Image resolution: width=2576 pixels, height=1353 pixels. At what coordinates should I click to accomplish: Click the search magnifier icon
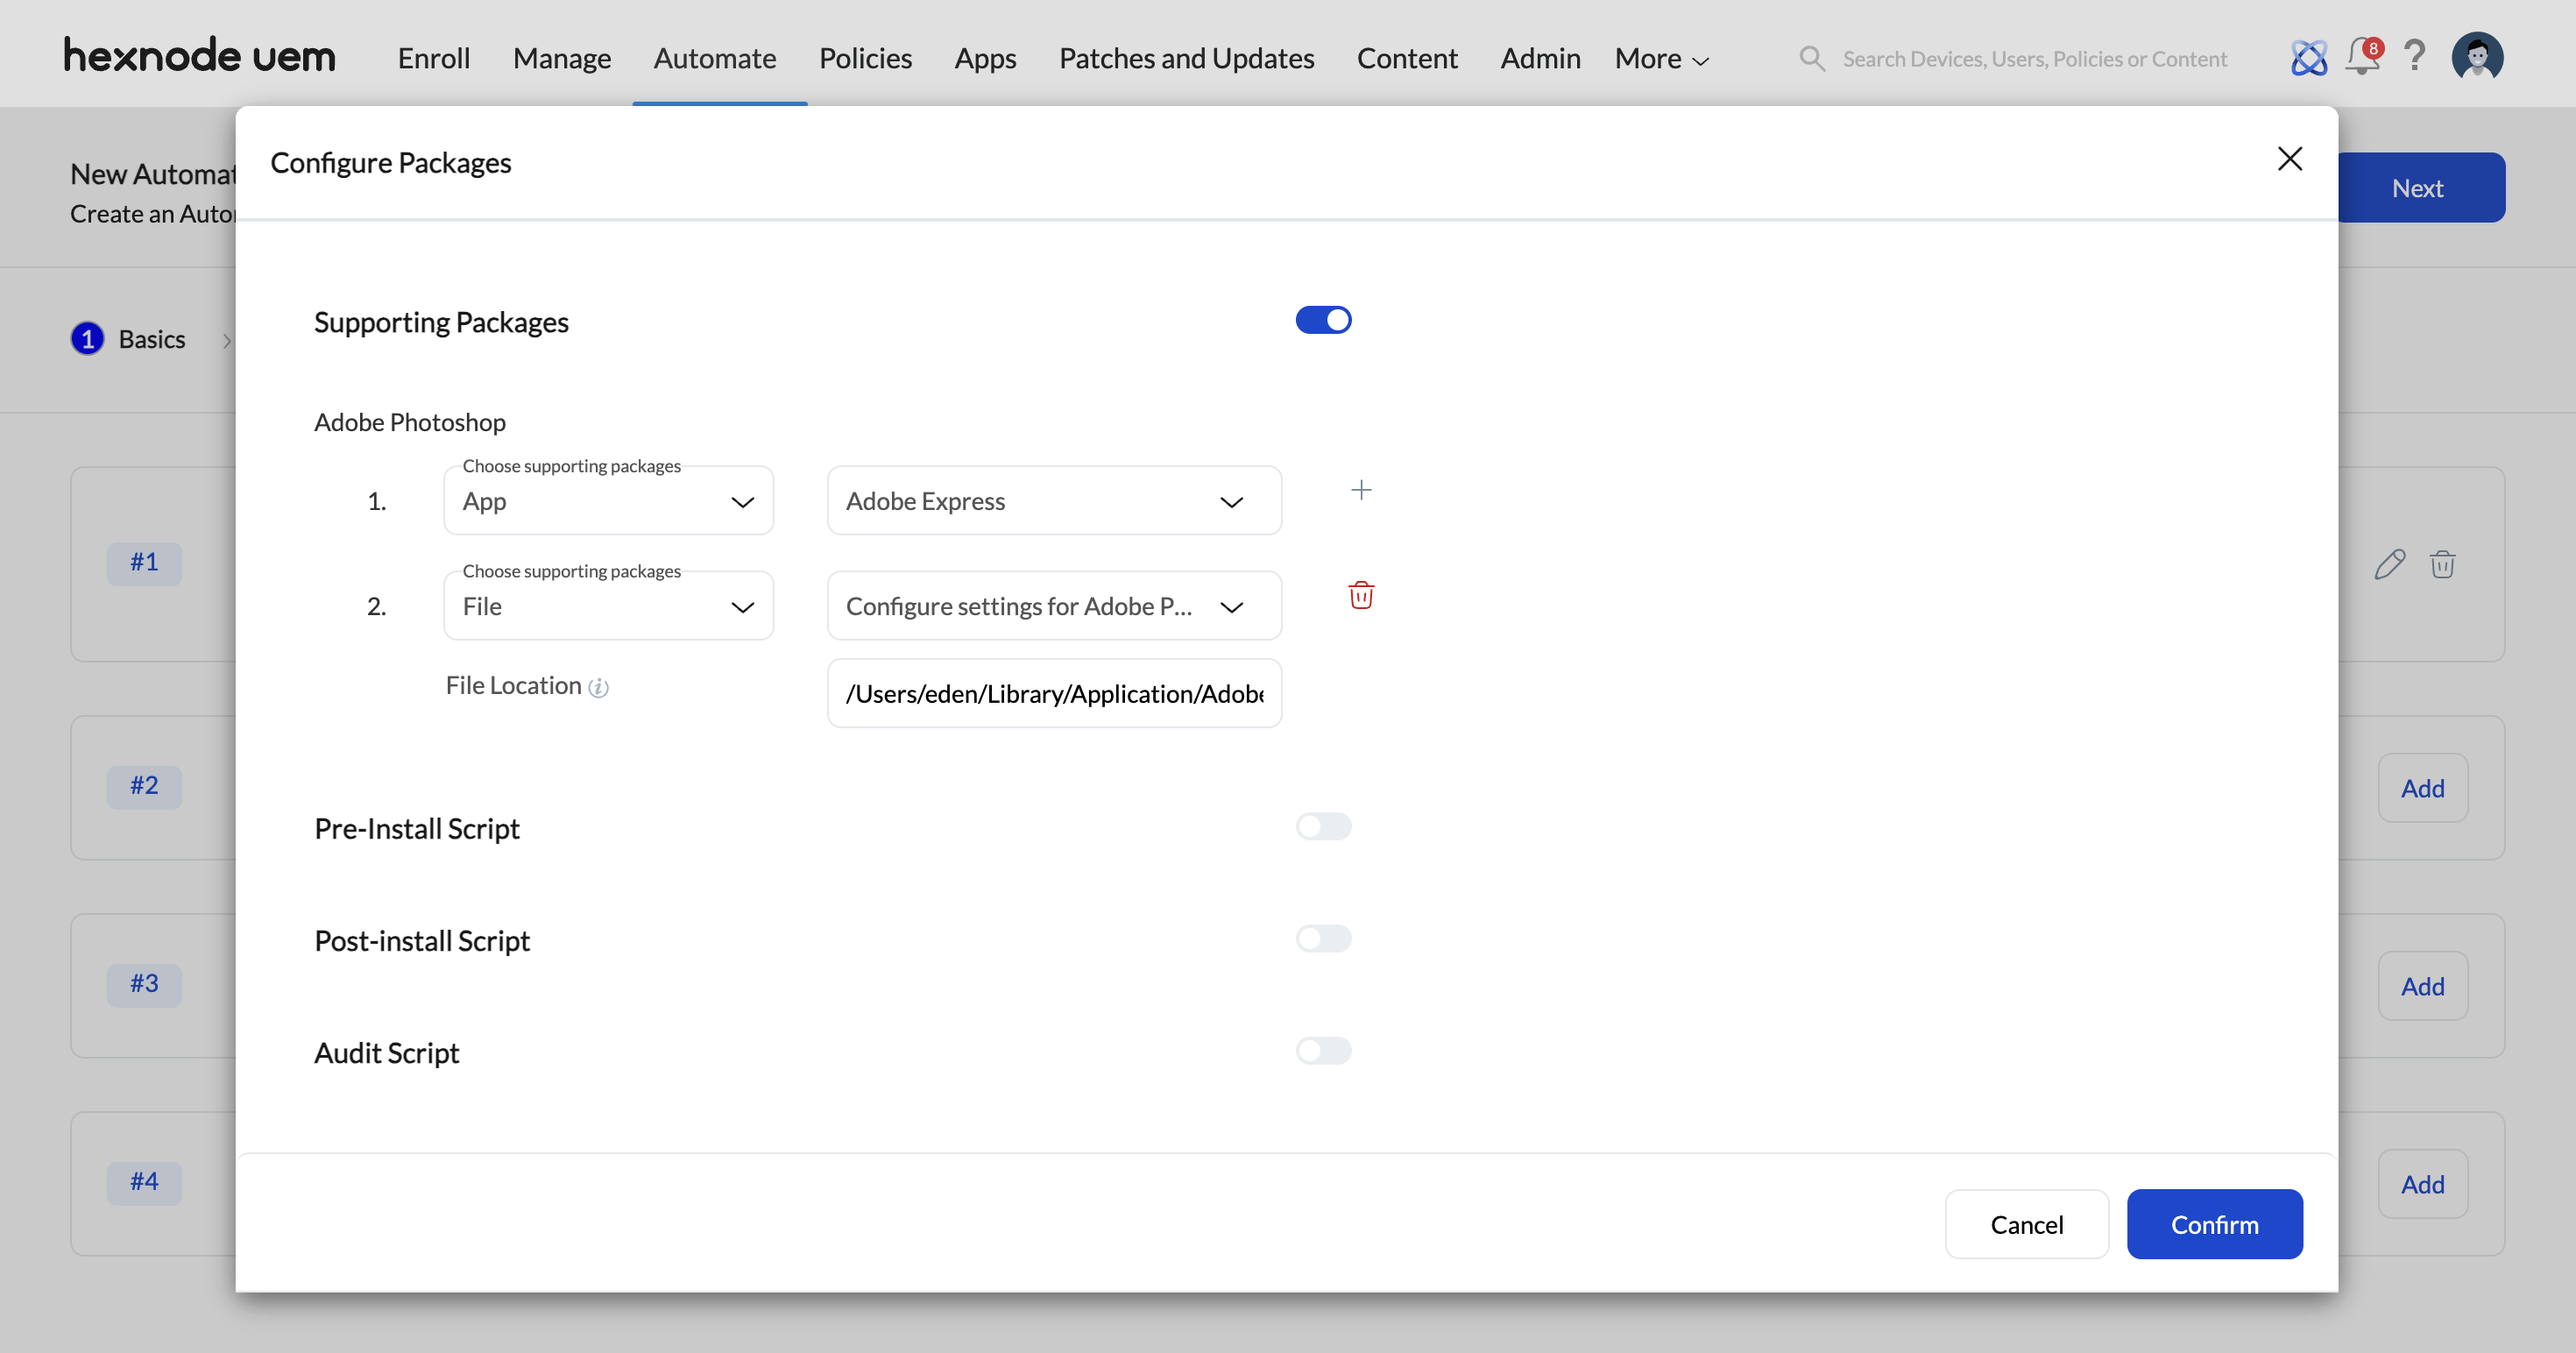coord(1811,58)
